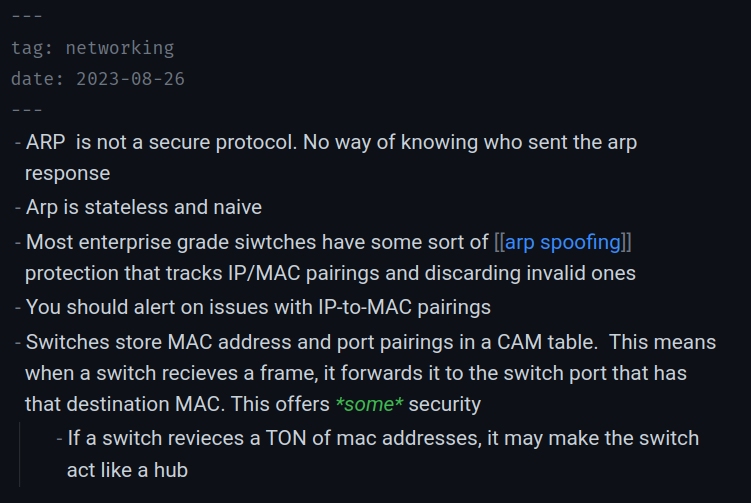This screenshot has height=503, width=751.
Task: Click the nested bullet dash before If a switch
Action: [61, 438]
